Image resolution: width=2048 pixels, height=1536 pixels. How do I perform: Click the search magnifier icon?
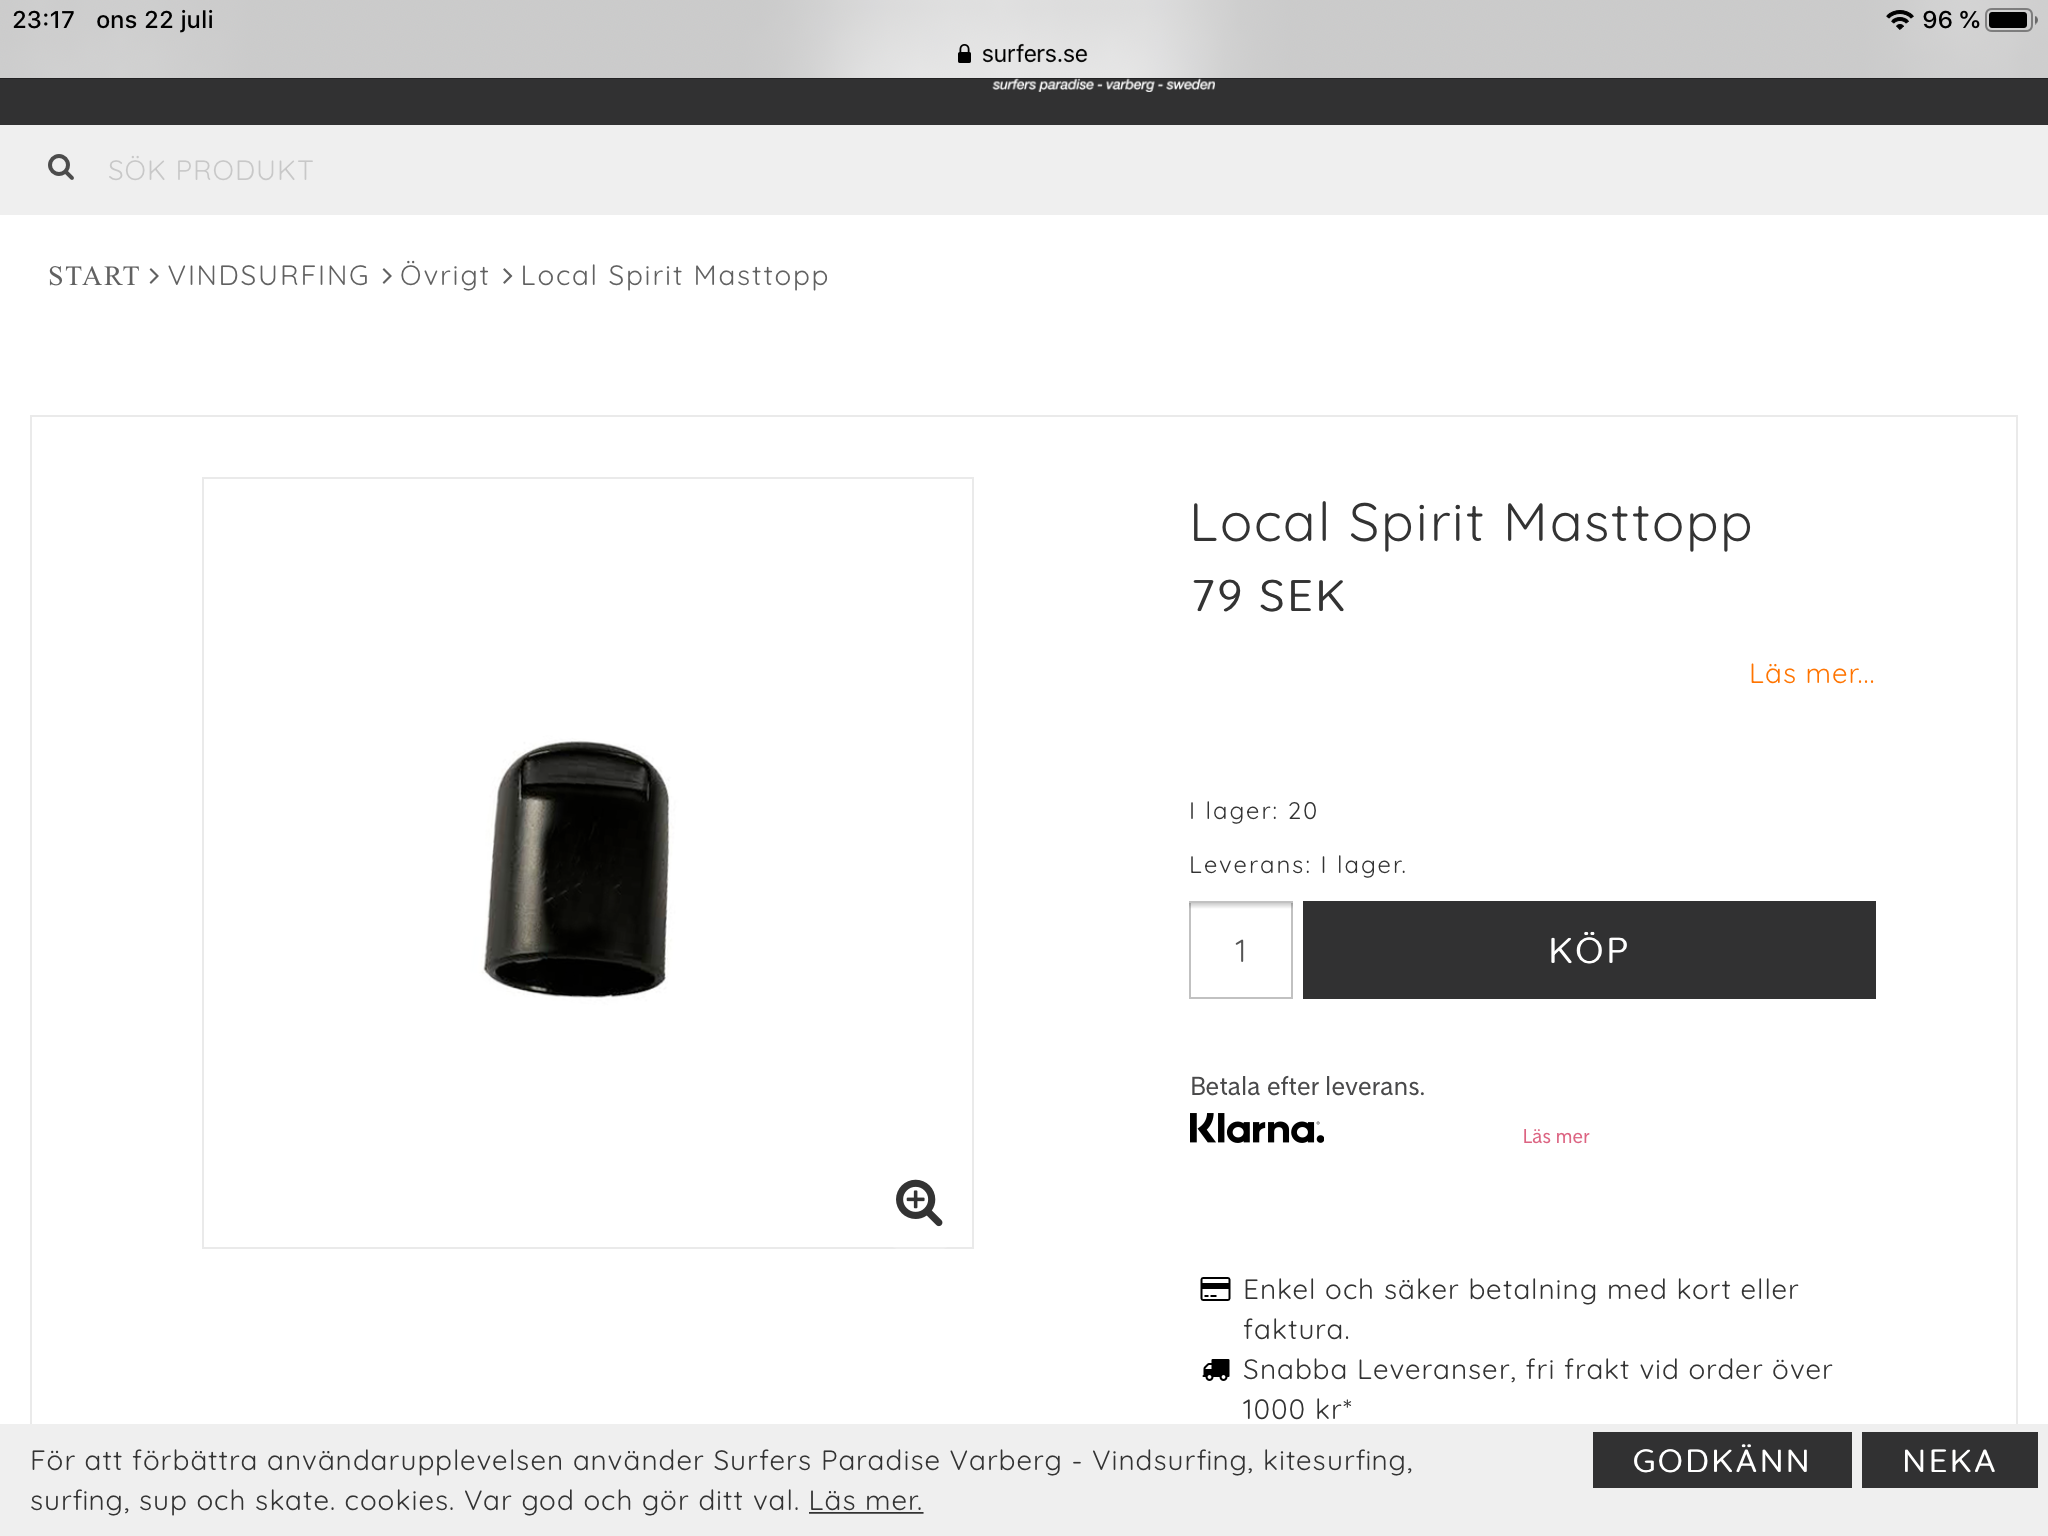click(x=61, y=168)
